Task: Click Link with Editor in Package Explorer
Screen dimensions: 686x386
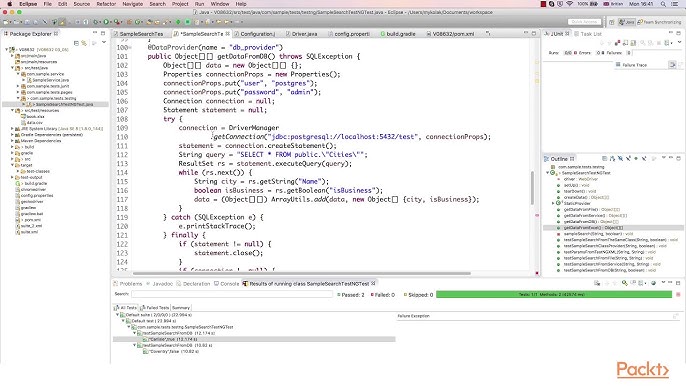Action: pyautogui.click(x=84, y=43)
